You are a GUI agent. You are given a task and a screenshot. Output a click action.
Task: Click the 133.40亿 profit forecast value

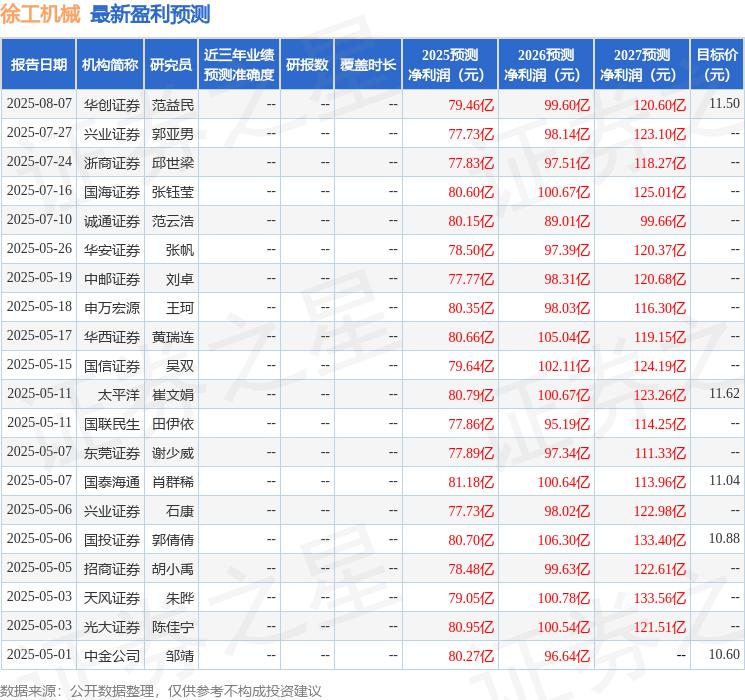[661, 540]
